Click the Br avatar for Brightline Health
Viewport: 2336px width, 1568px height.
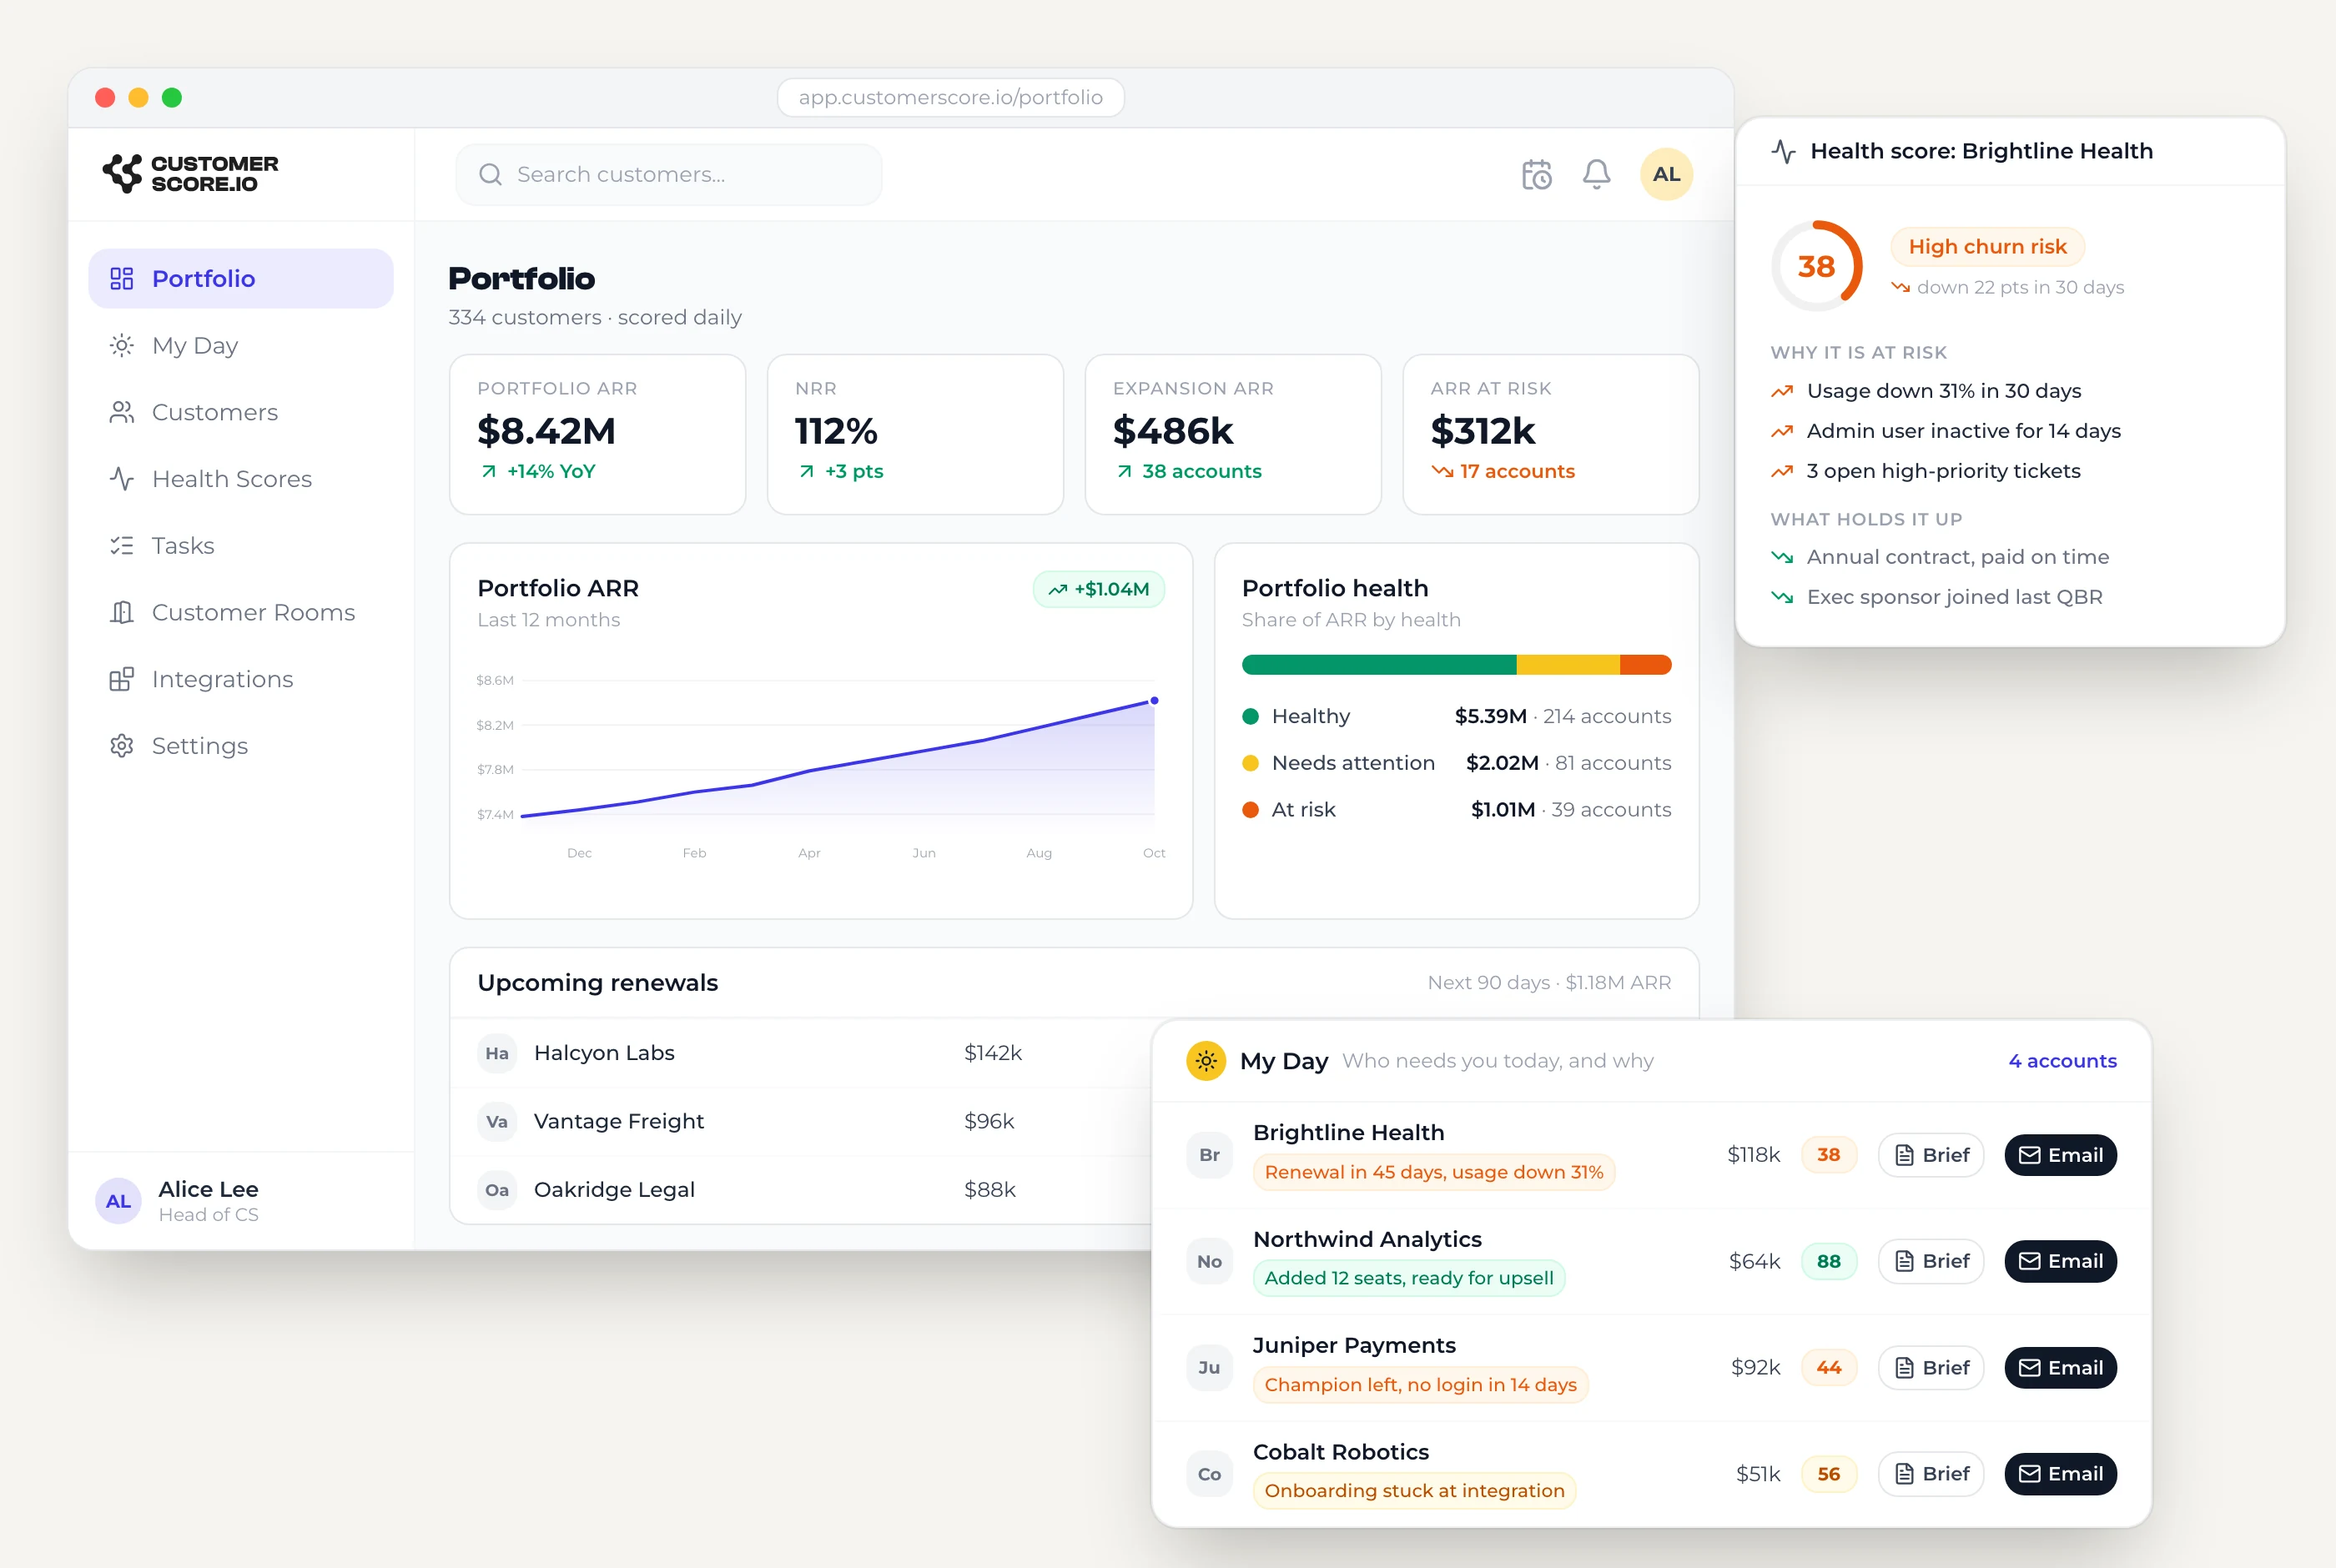1209,1155
